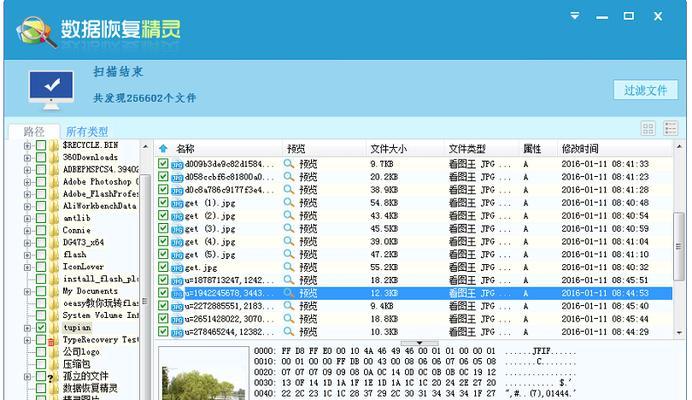Expand IconLover tree node
Screen dimensions: 692x400
click(x=27, y=267)
